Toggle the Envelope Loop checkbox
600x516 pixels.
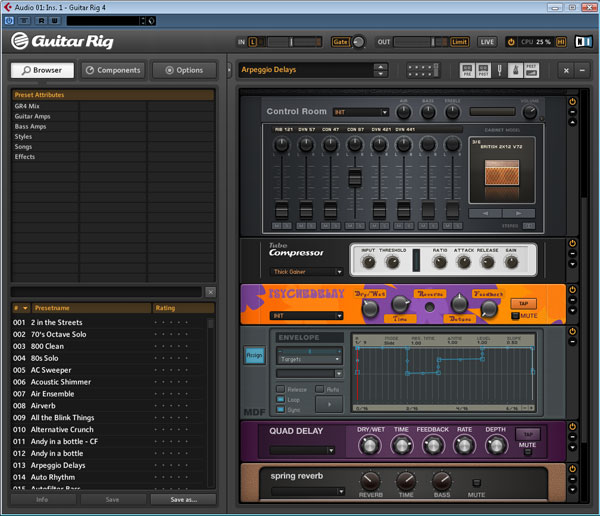280,399
